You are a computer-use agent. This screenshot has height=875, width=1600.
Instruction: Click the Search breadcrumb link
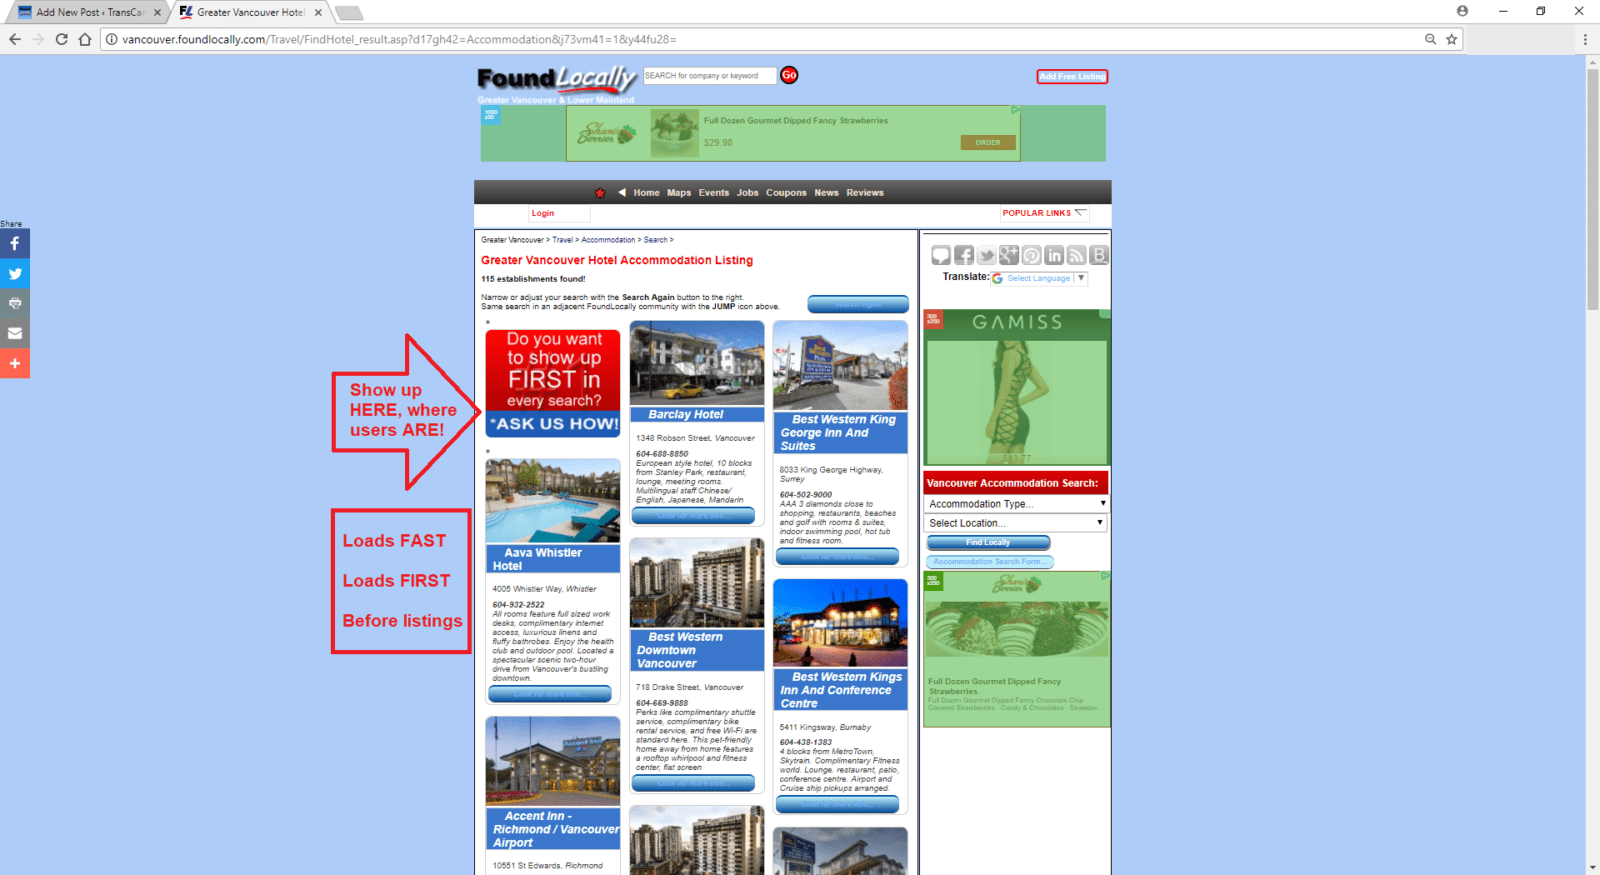pos(655,240)
